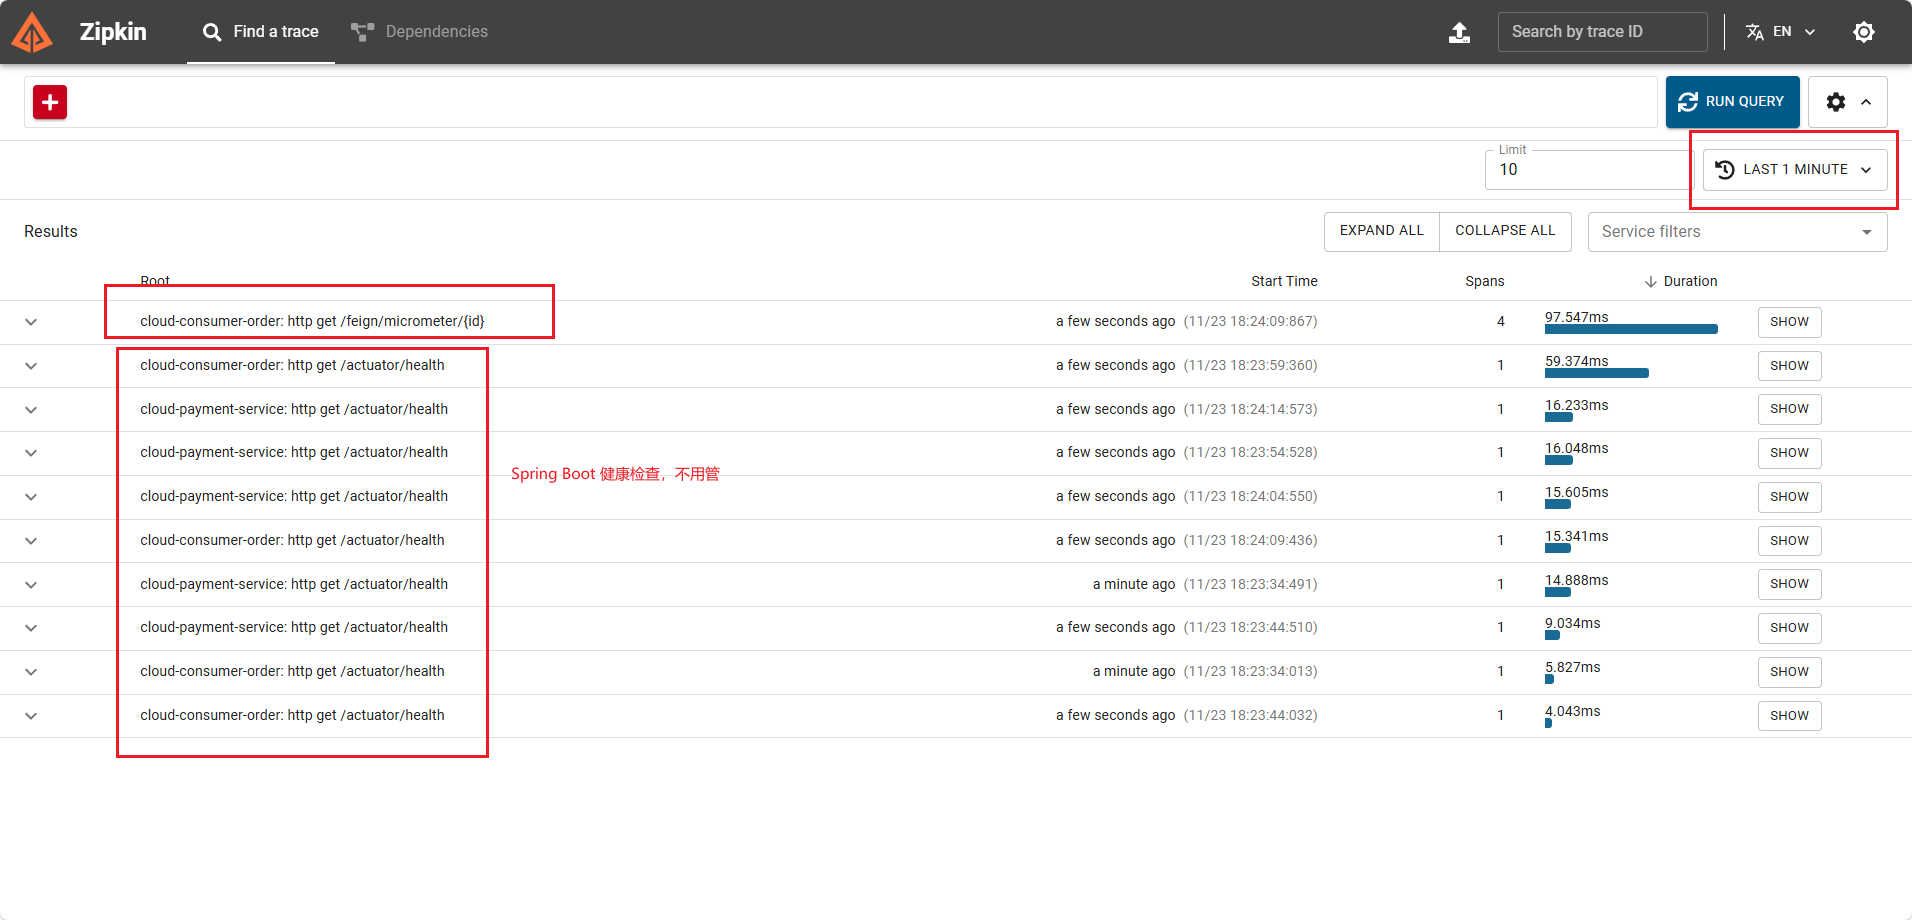The width and height of the screenshot is (1912, 920).
Task: Click the Duration sort arrow
Action: (x=1650, y=282)
